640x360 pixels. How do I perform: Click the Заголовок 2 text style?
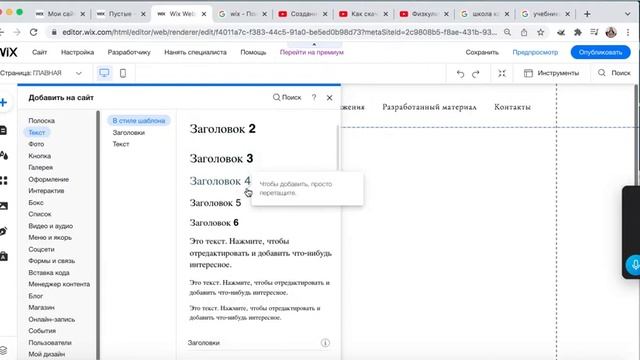(222, 129)
